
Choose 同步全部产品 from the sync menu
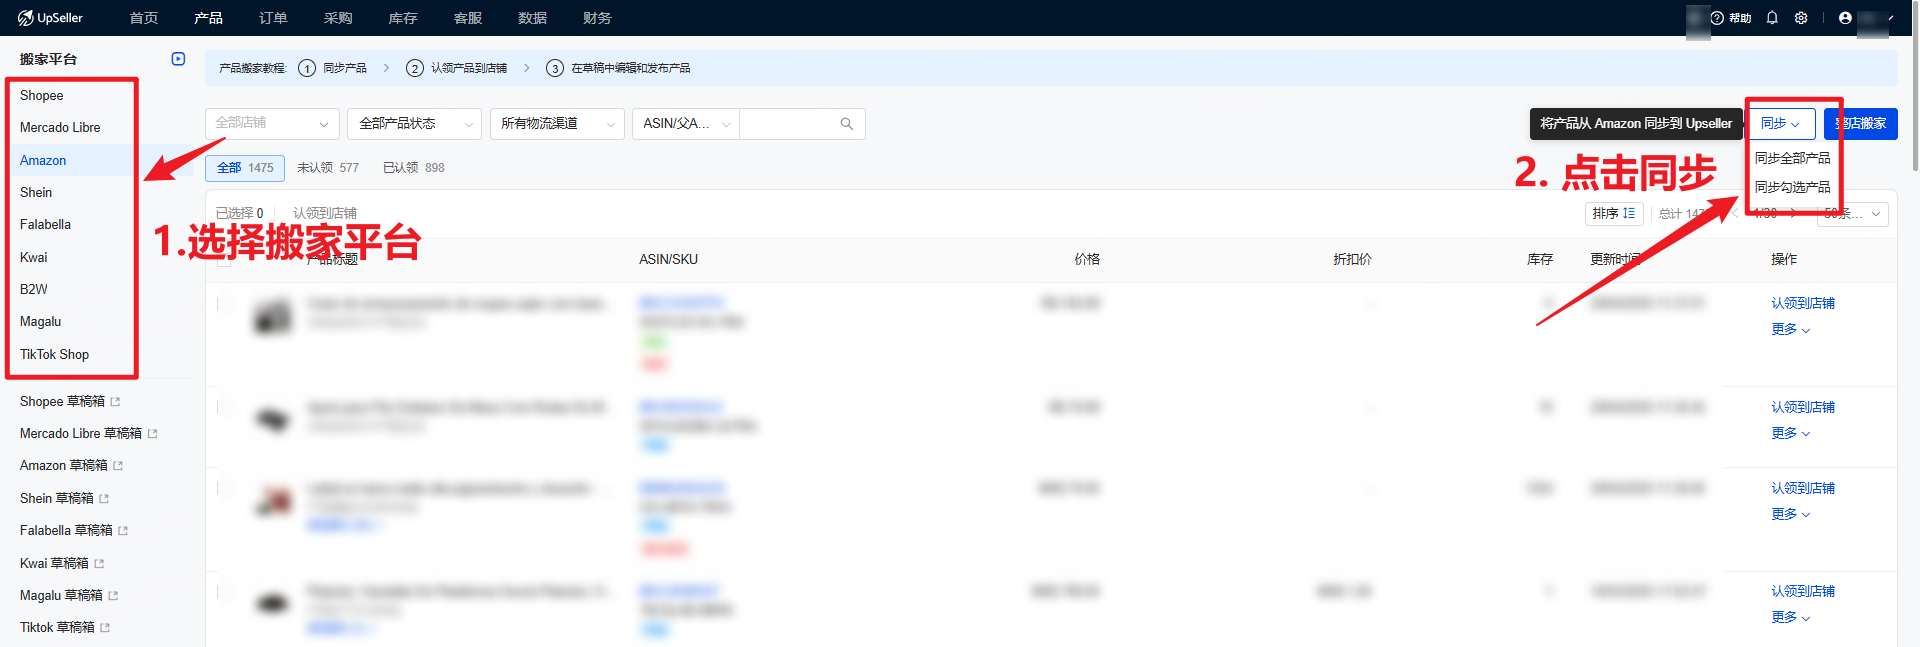(x=1793, y=158)
